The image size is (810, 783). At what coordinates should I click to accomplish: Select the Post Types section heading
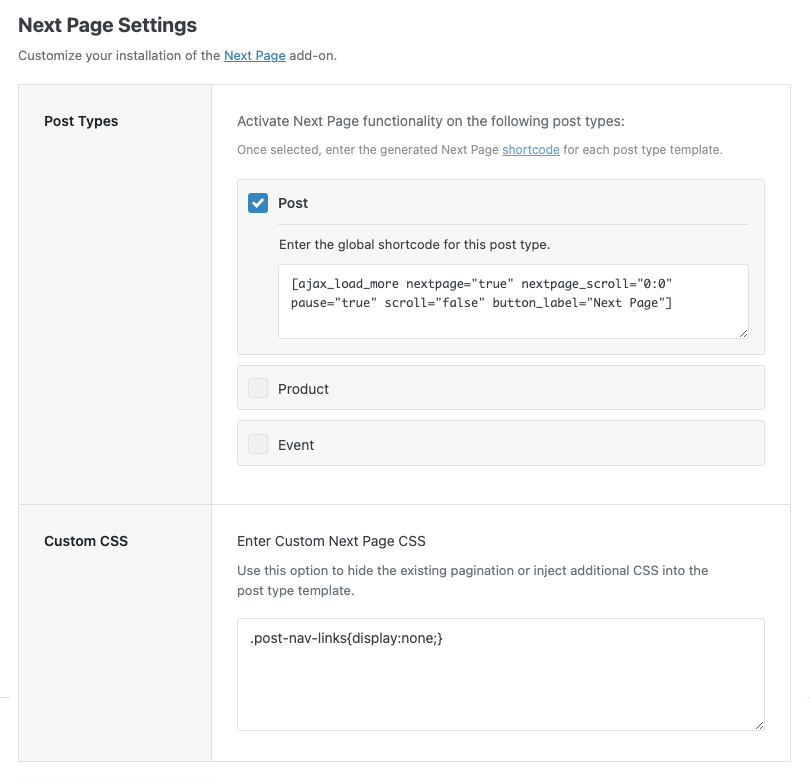tap(81, 121)
